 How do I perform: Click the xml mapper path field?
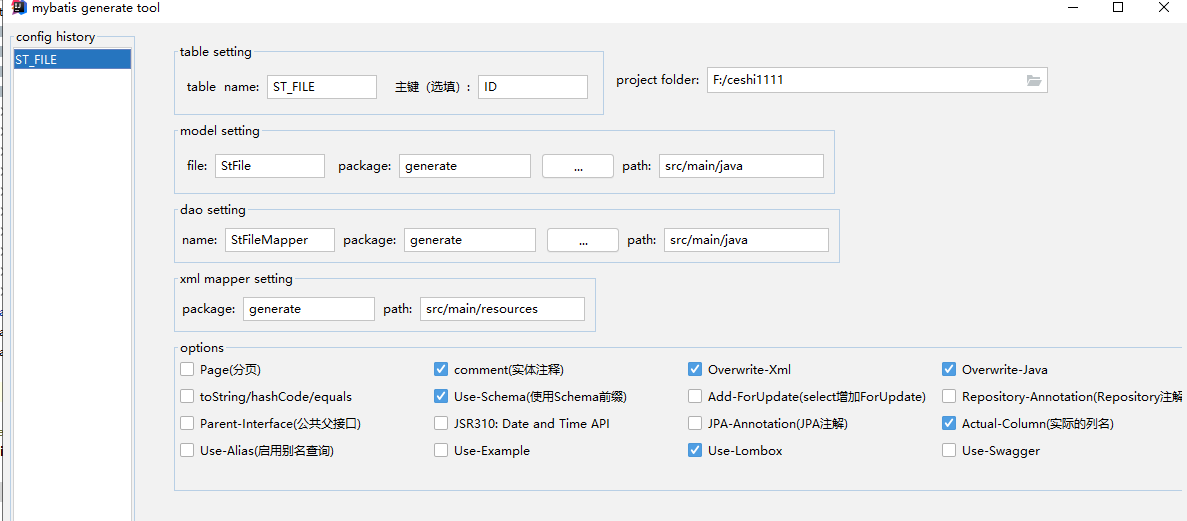coord(502,309)
